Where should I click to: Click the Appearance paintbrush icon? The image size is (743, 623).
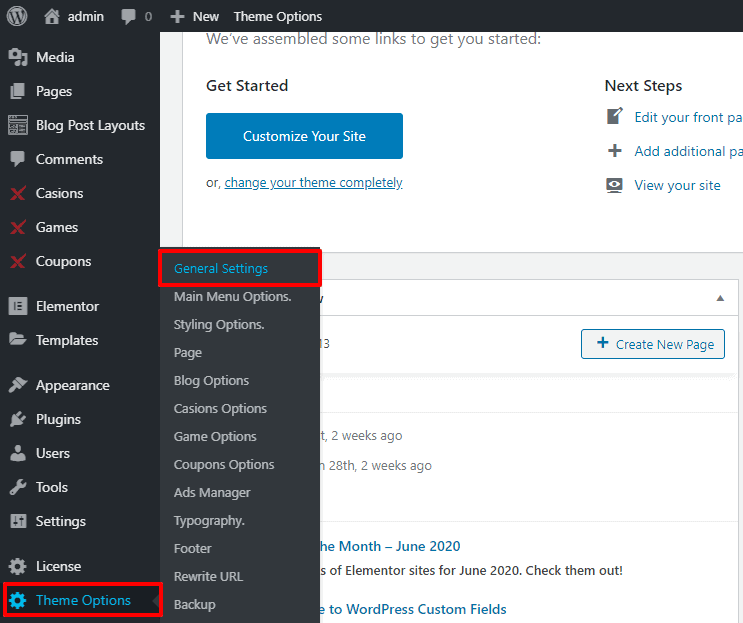click(18, 385)
